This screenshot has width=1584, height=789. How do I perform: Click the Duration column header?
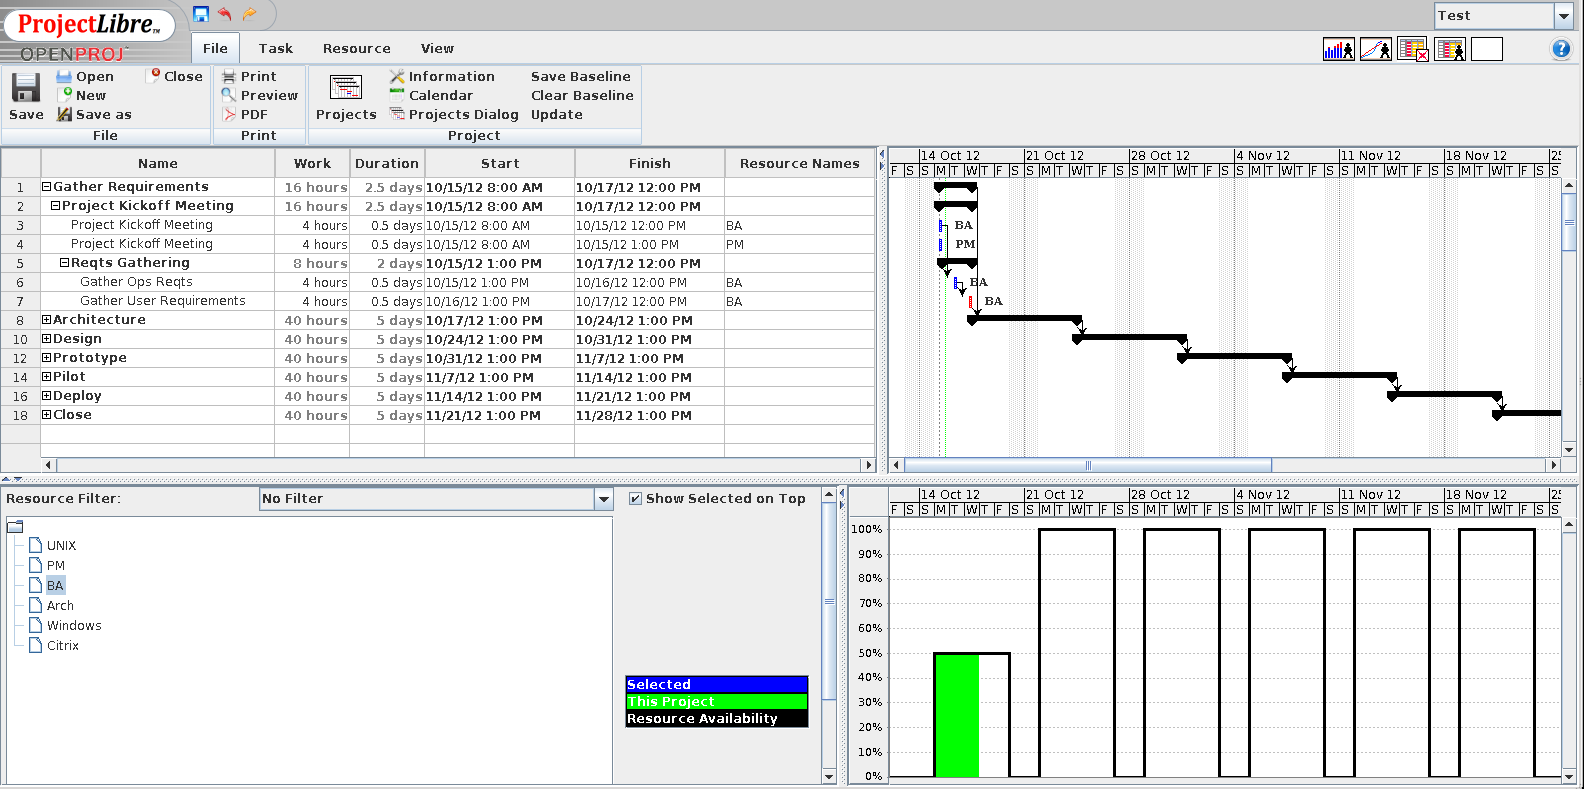pos(387,163)
